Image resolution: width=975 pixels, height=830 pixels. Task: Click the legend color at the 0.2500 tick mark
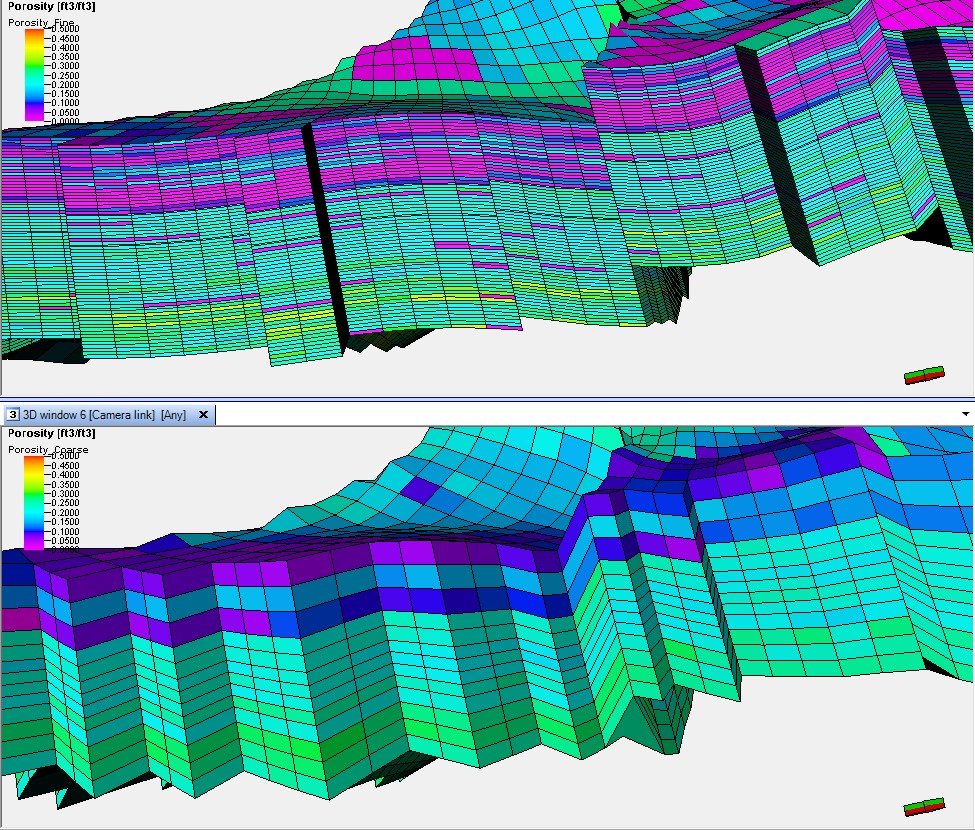pos(33,74)
